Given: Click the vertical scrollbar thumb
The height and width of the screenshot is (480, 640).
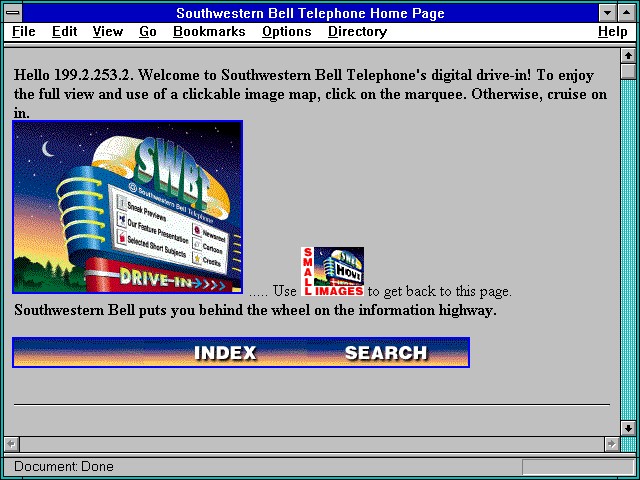Looking at the screenshot, I should 628,71.
